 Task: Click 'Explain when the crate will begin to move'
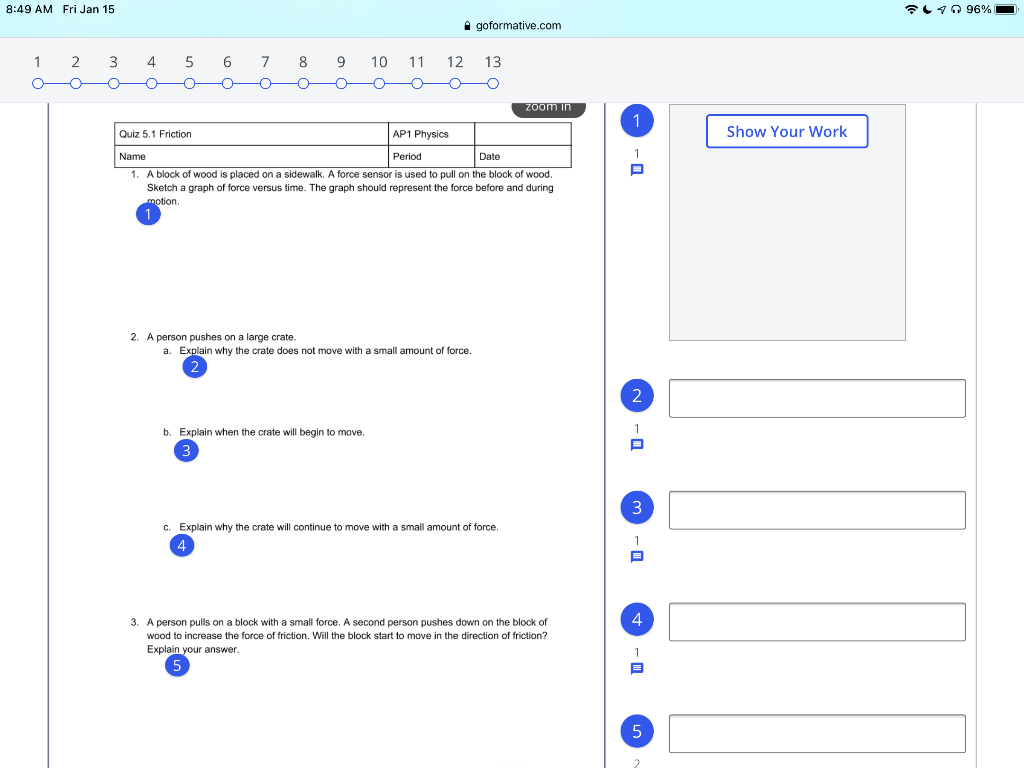pyautogui.click(x=272, y=432)
